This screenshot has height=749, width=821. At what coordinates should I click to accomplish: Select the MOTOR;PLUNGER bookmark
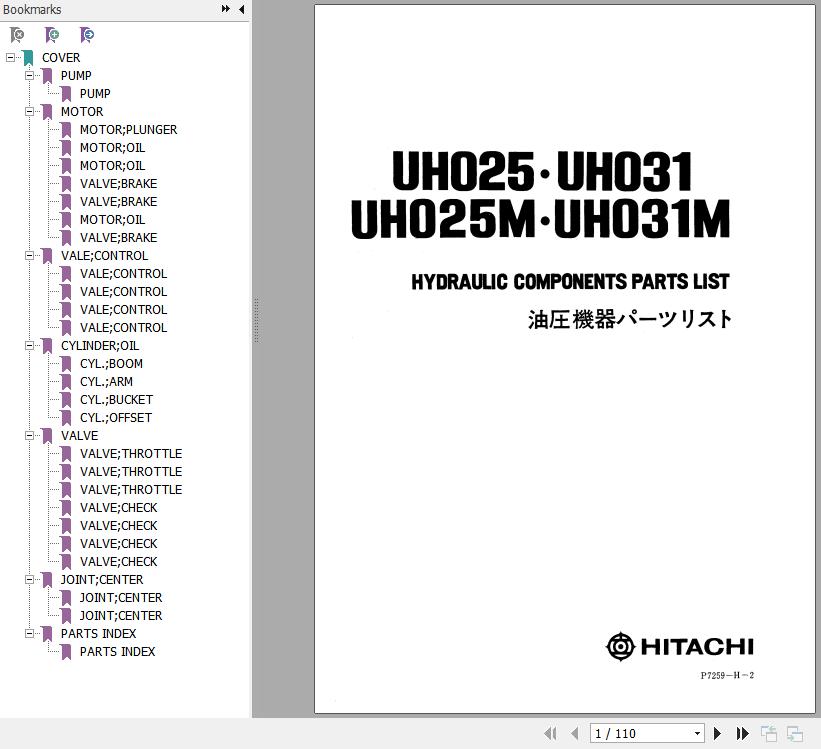(128, 129)
